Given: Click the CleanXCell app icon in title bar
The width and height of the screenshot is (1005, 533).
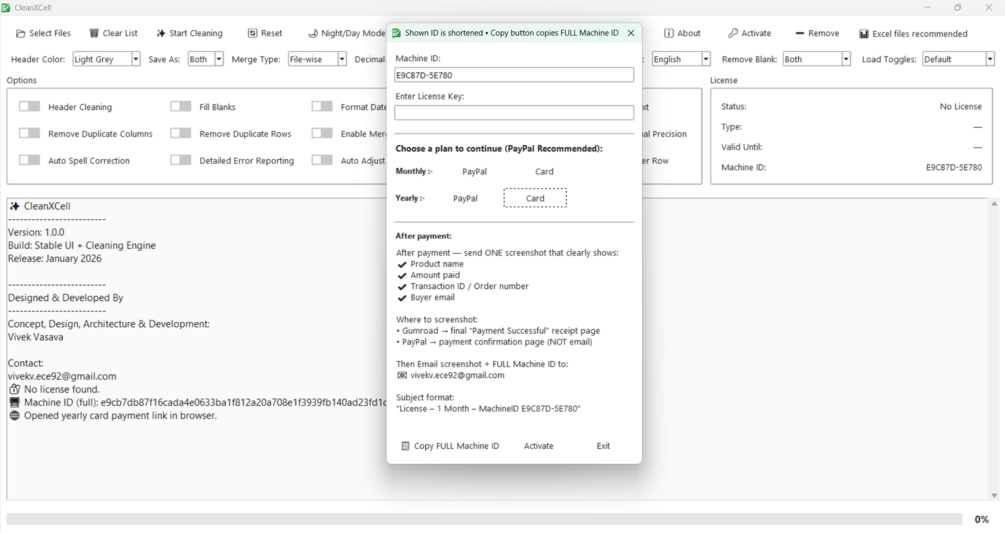Looking at the screenshot, I should tap(6, 8).
